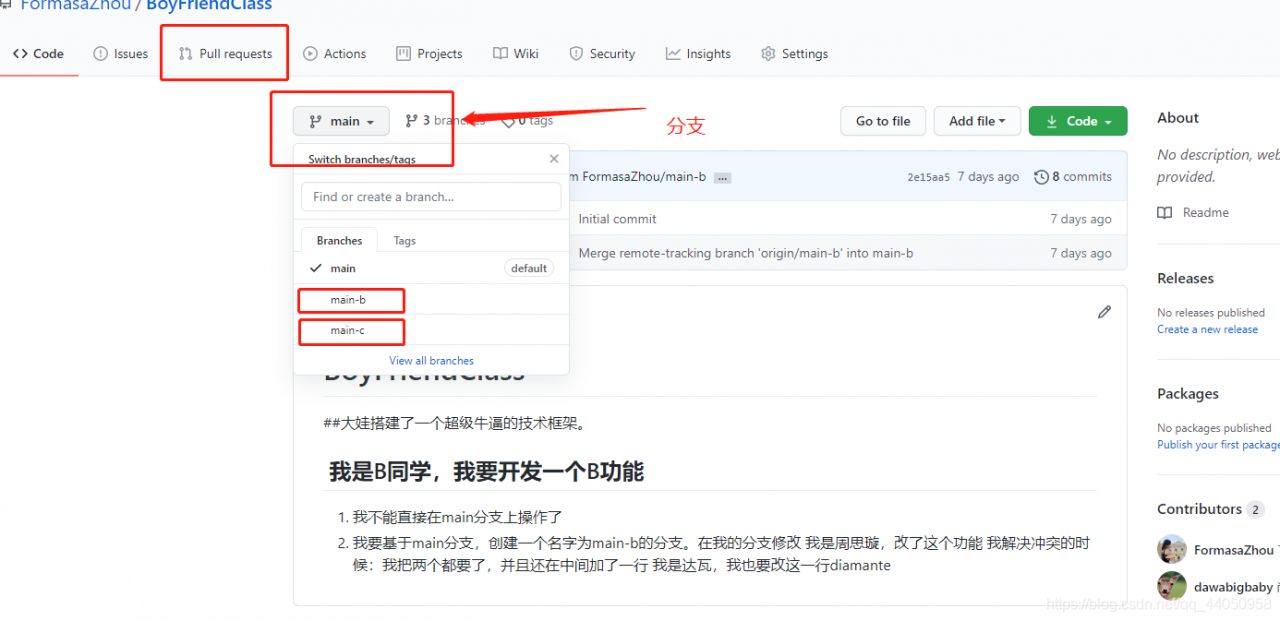This screenshot has height=621, width=1280.
Task: Open the Releases heading link
Action: click(x=1185, y=278)
